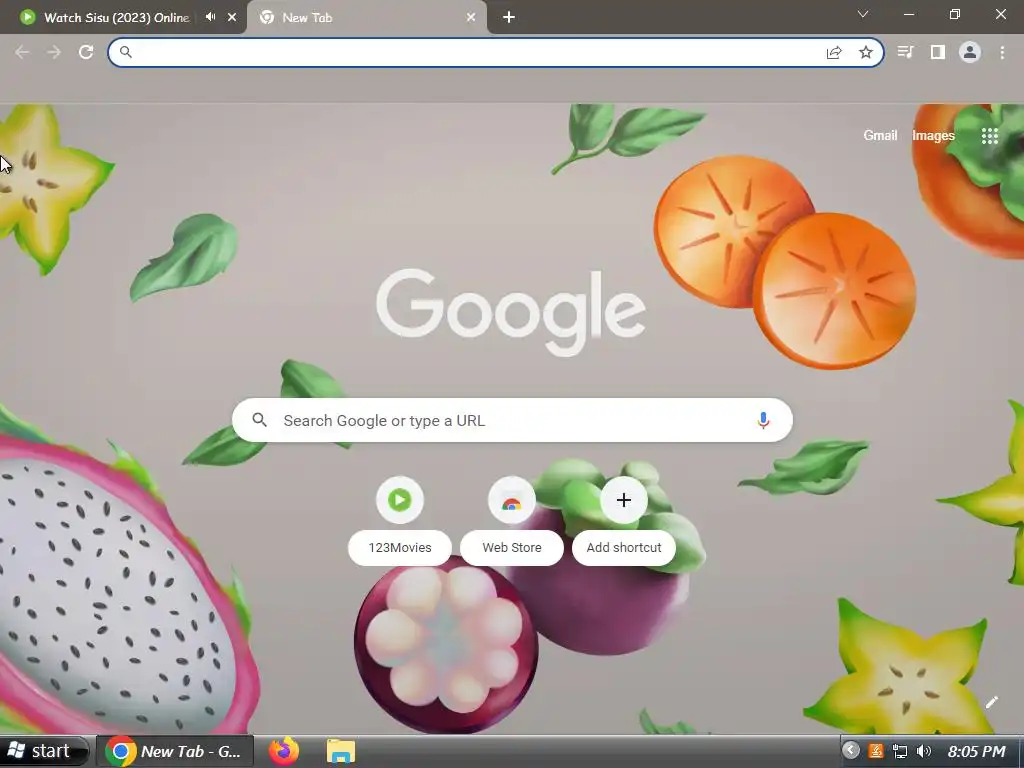Open the Windows start button
This screenshot has width=1024, height=768.
coord(43,751)
